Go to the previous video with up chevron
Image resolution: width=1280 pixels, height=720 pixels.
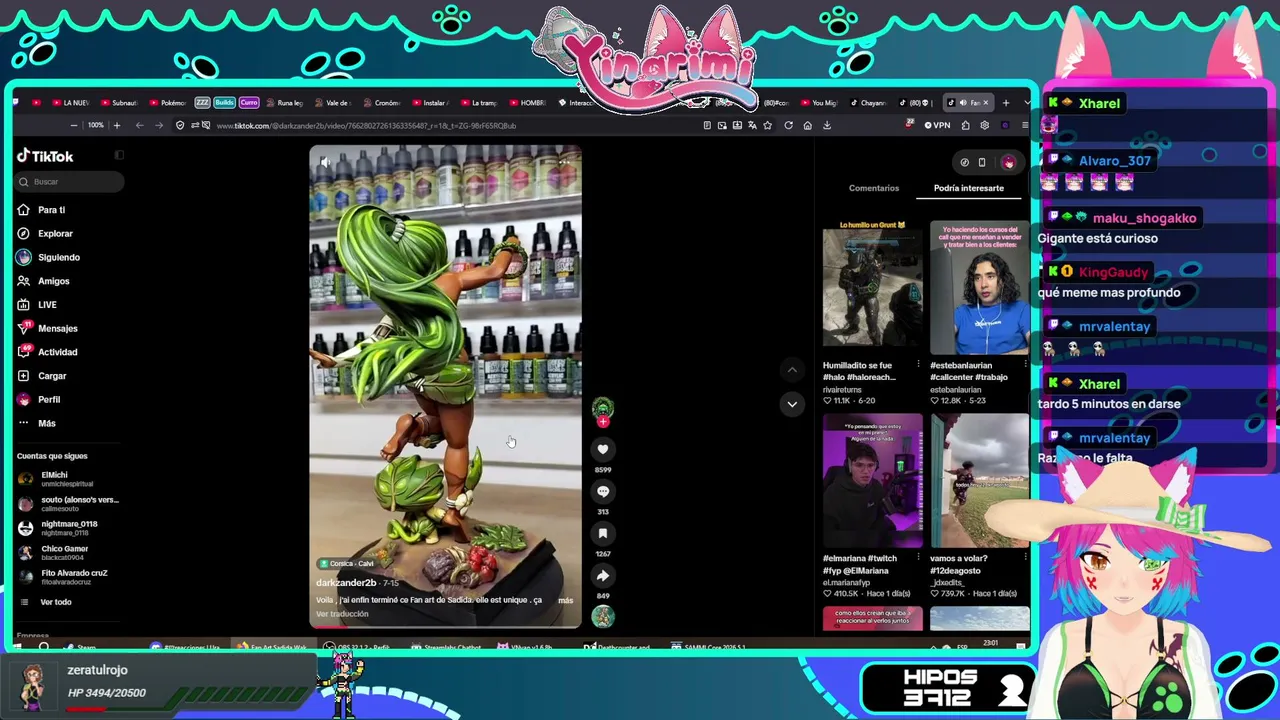(792, 370)
